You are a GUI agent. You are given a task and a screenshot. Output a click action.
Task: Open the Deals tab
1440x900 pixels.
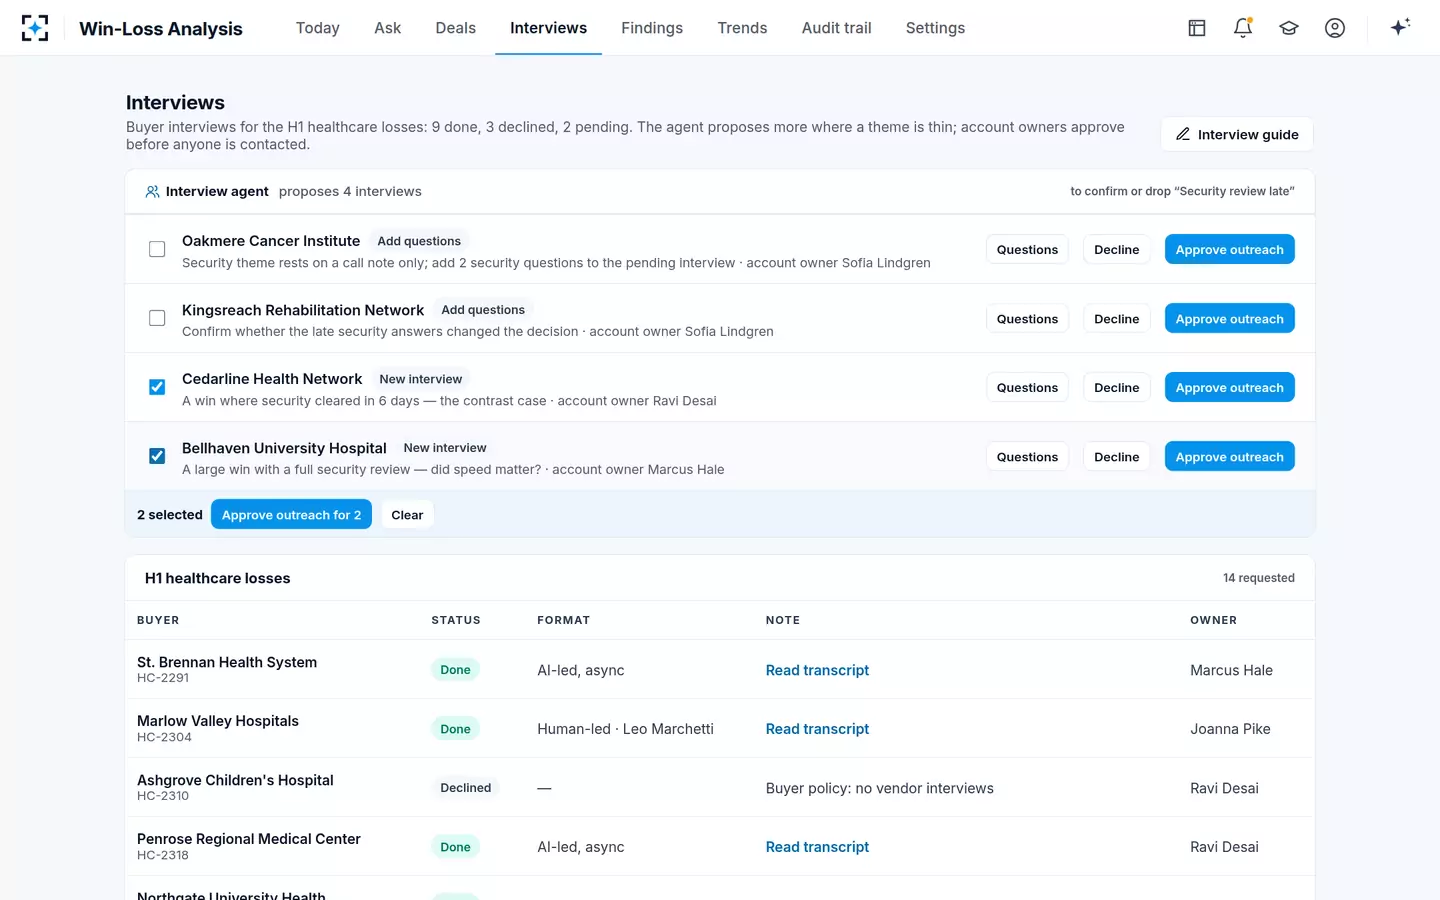(x=456, y=28)
